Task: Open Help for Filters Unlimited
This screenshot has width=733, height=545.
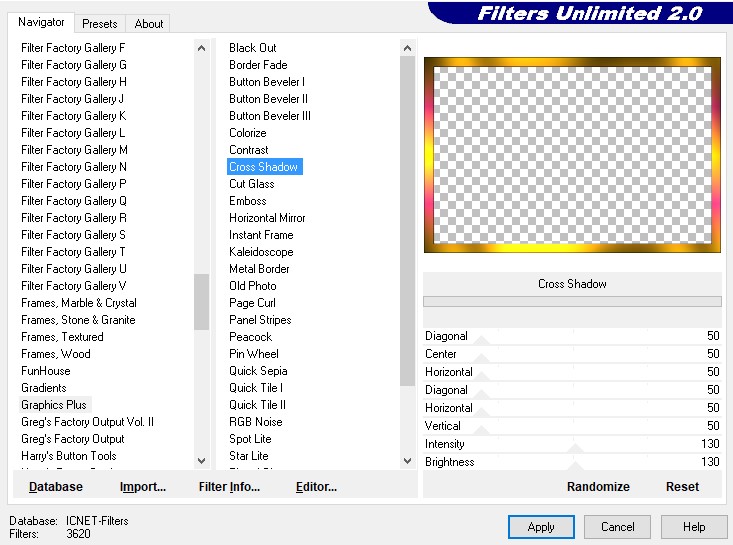Action: coord(694,526)
